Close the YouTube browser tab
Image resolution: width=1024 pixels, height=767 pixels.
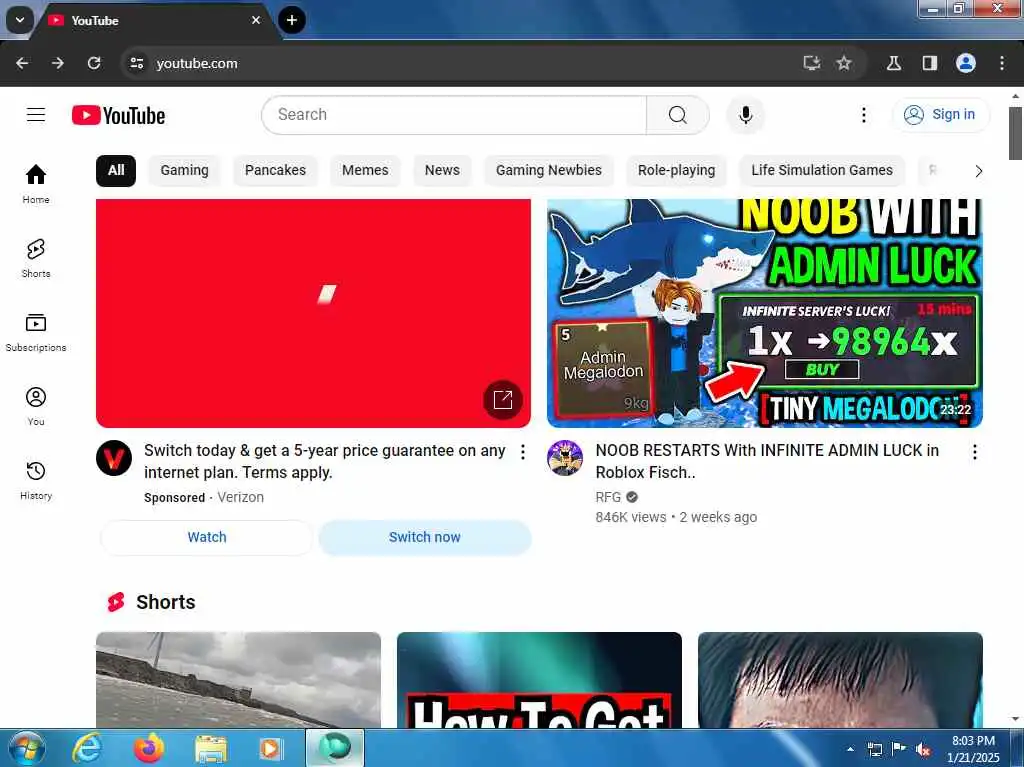[256, 20]
